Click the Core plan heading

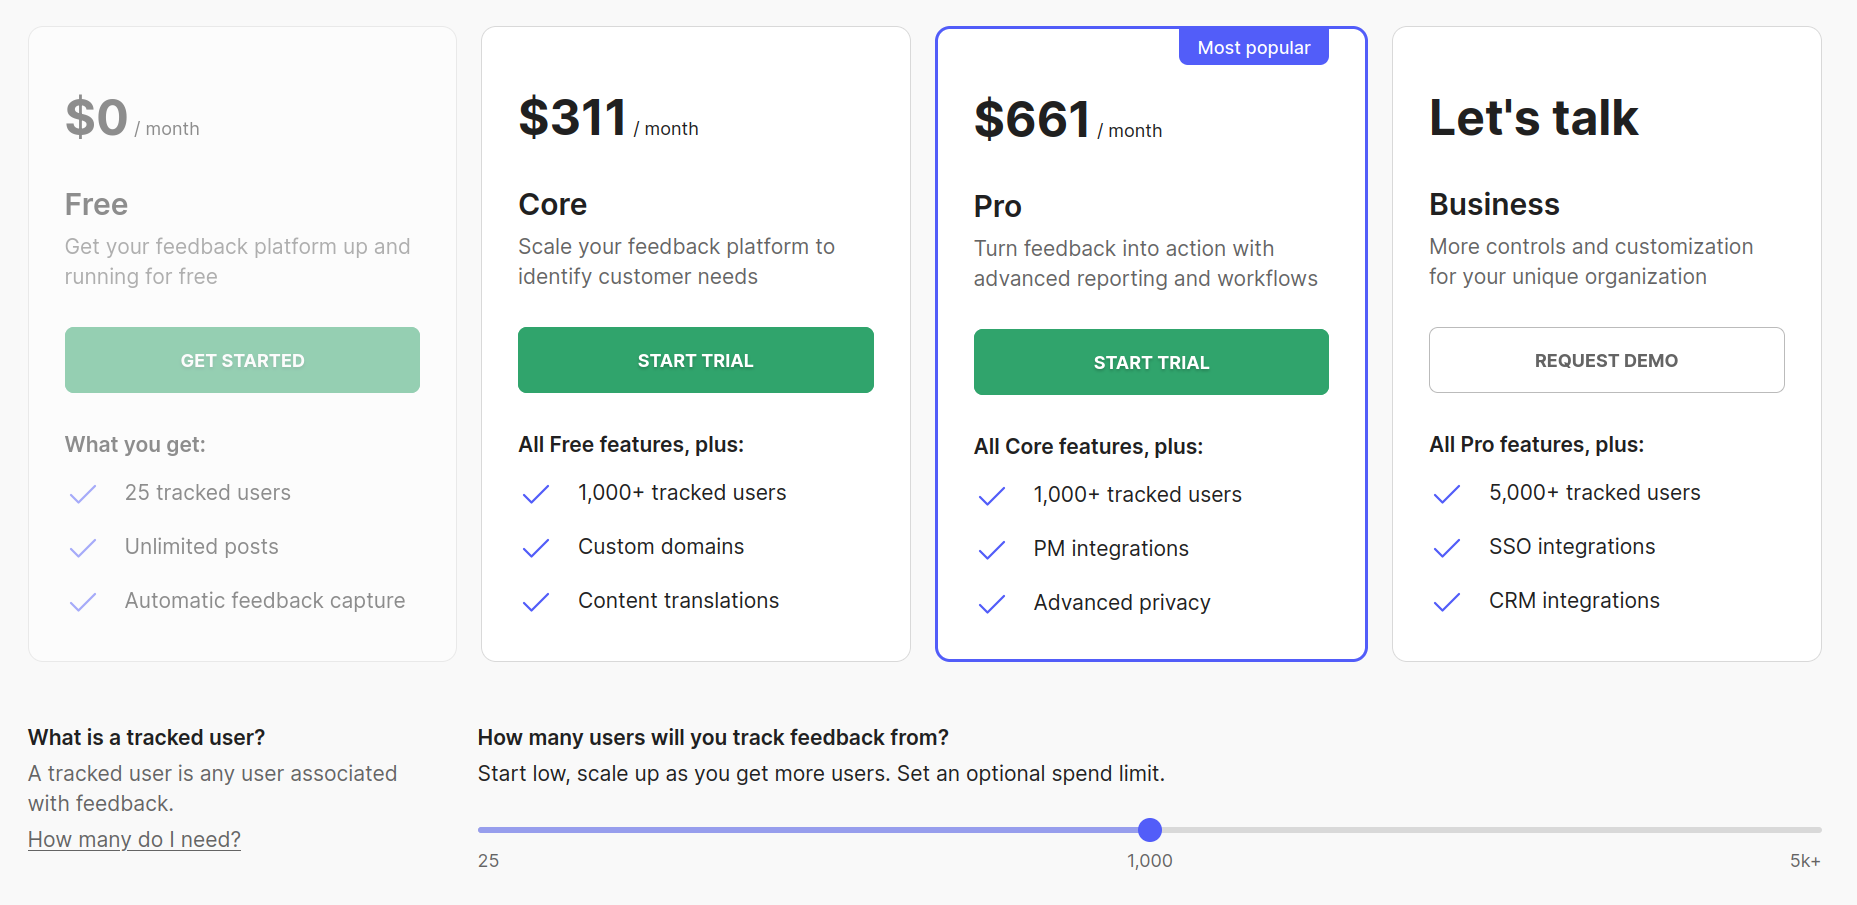point(552,204)
